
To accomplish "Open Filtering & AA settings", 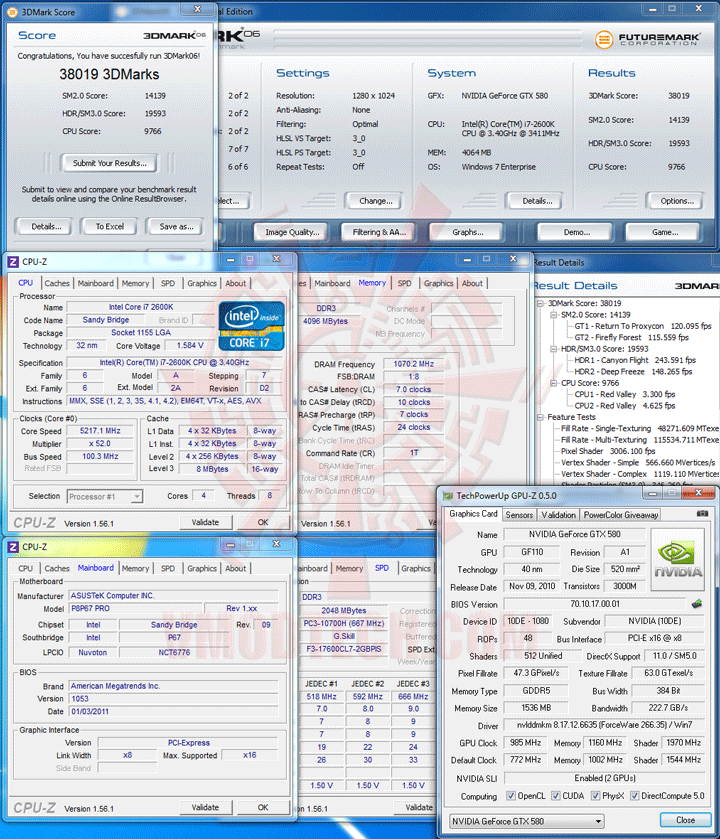I will click(379, 232).
